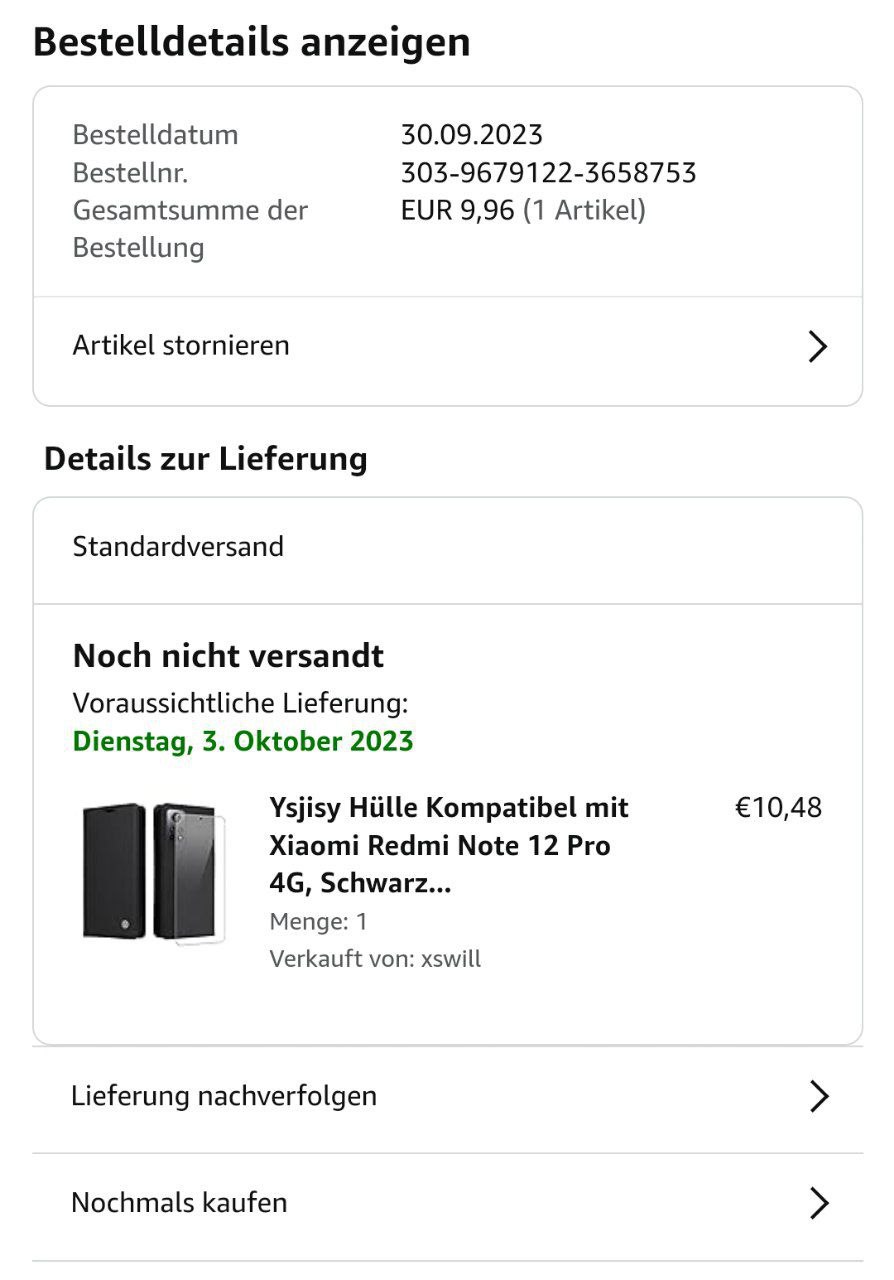Click the Details zur Lieferung section heading
The image size is (894, 1280).
206,459
